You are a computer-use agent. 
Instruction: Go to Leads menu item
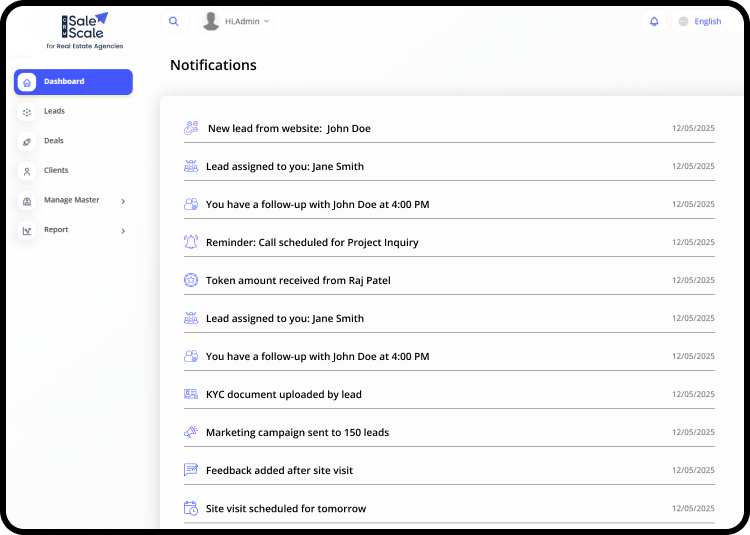click(54, 111)
